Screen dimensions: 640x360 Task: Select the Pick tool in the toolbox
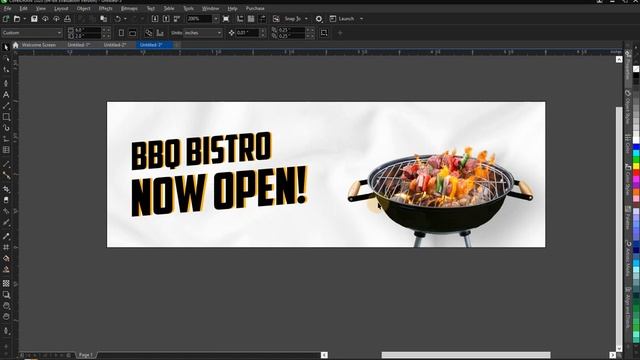tap(6, 47)
